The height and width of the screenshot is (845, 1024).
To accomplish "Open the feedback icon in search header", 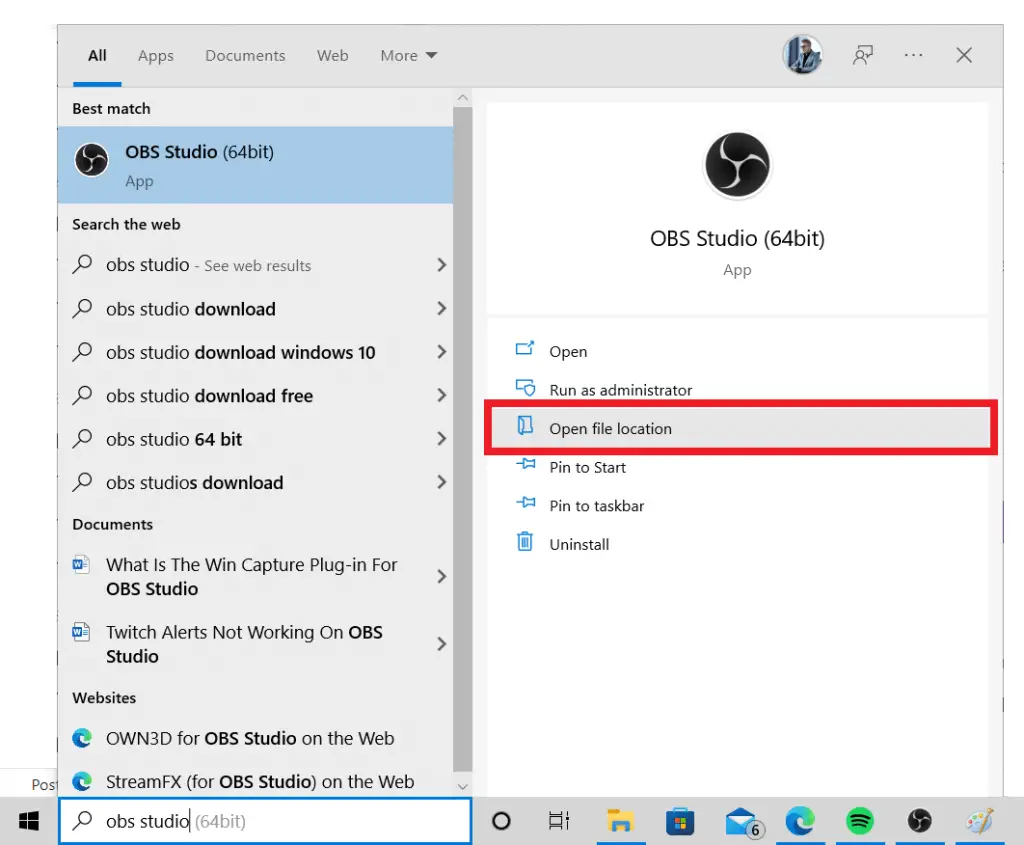I will tap(863, 56).
